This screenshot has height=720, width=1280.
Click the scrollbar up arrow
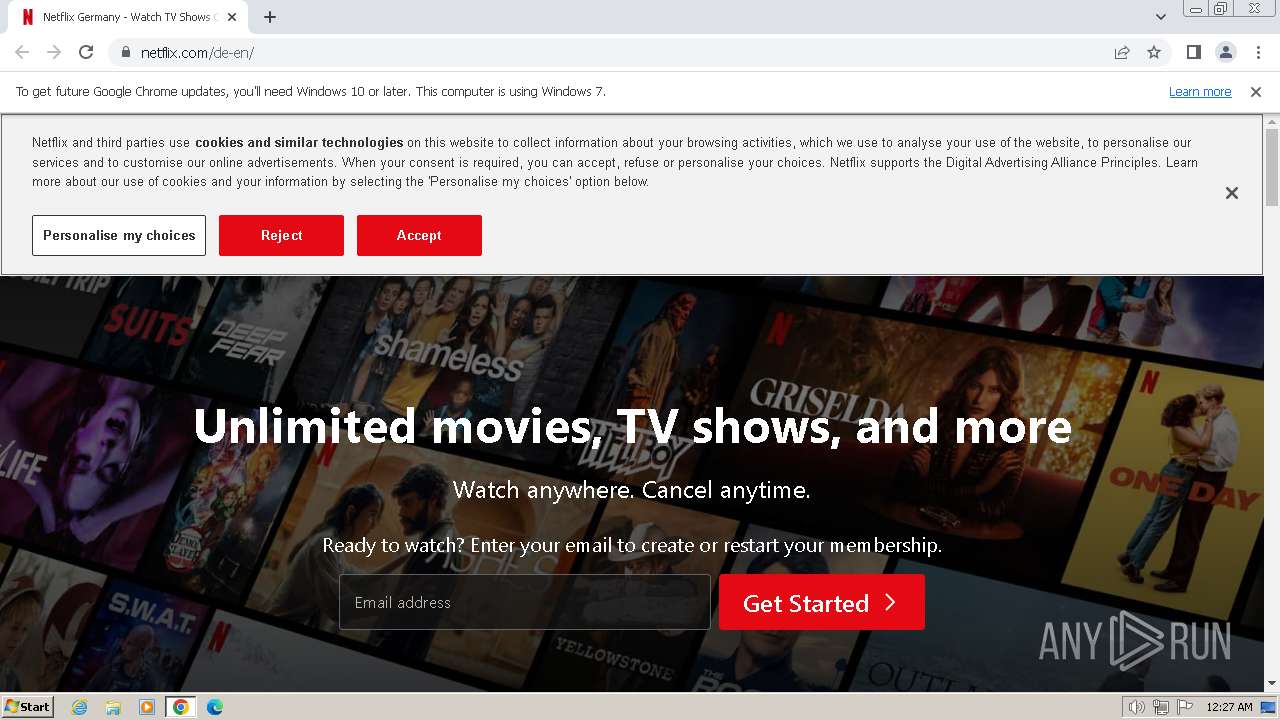tap(1272, 122)
